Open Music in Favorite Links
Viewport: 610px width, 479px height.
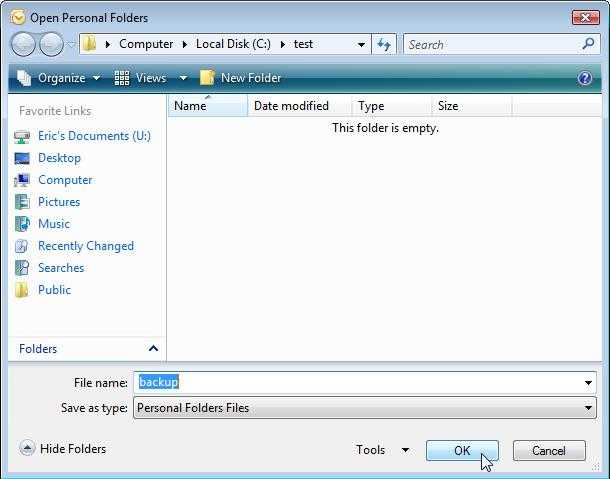tap(54, 224)
